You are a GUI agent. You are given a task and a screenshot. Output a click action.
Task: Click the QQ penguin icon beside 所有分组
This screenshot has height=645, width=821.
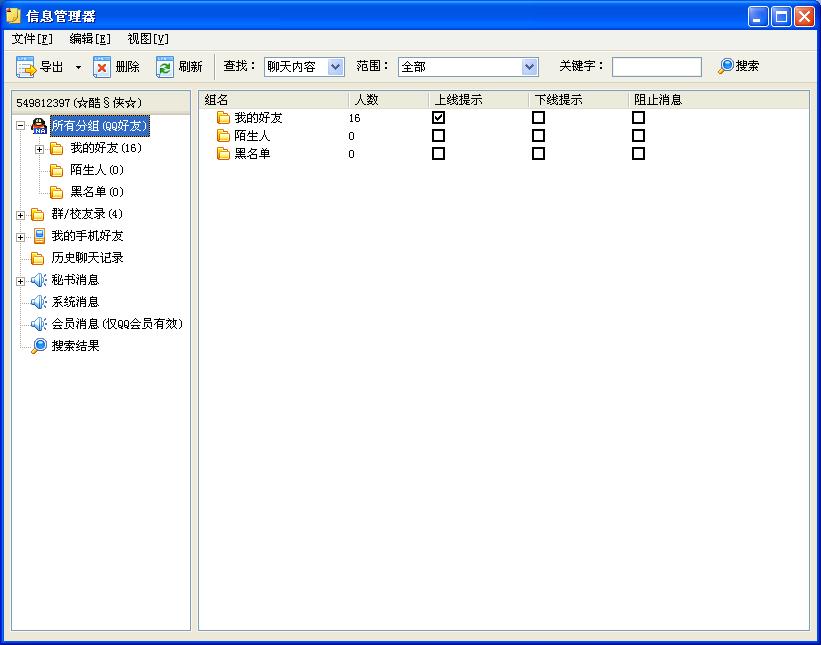tap(39, 126)
